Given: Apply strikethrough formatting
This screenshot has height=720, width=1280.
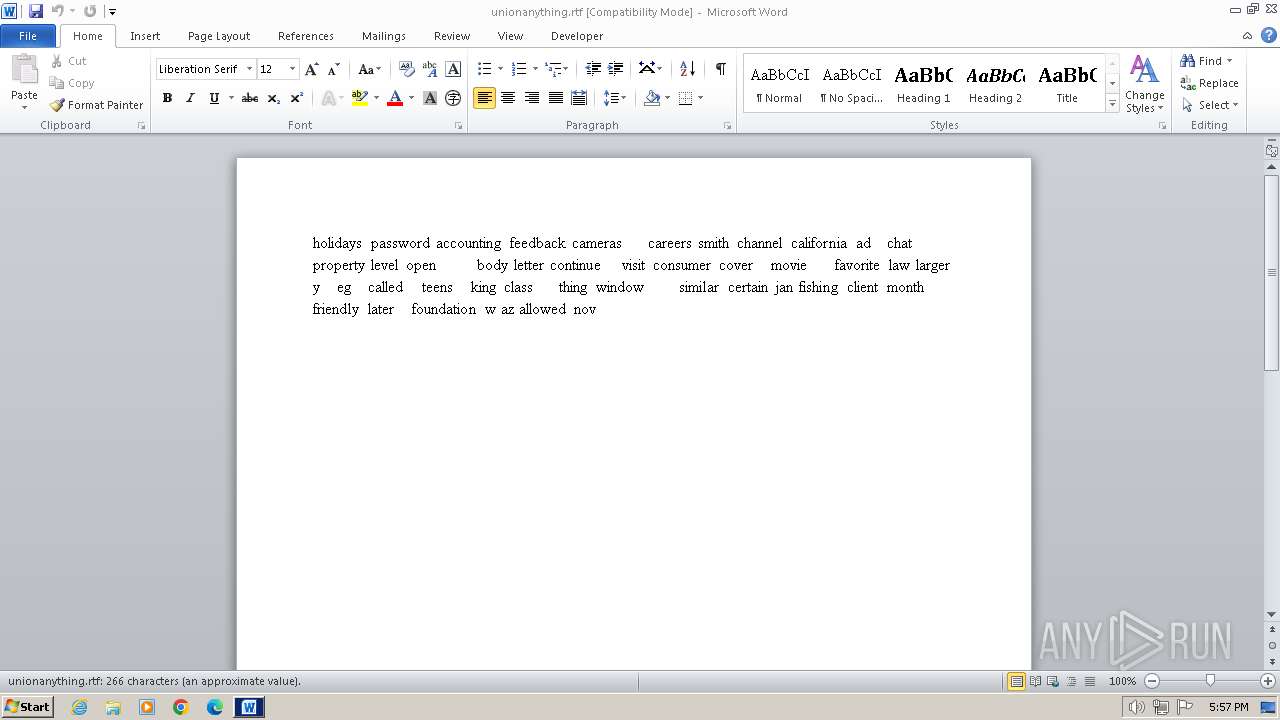Looking at the screenshot, I should coord(250,98).
